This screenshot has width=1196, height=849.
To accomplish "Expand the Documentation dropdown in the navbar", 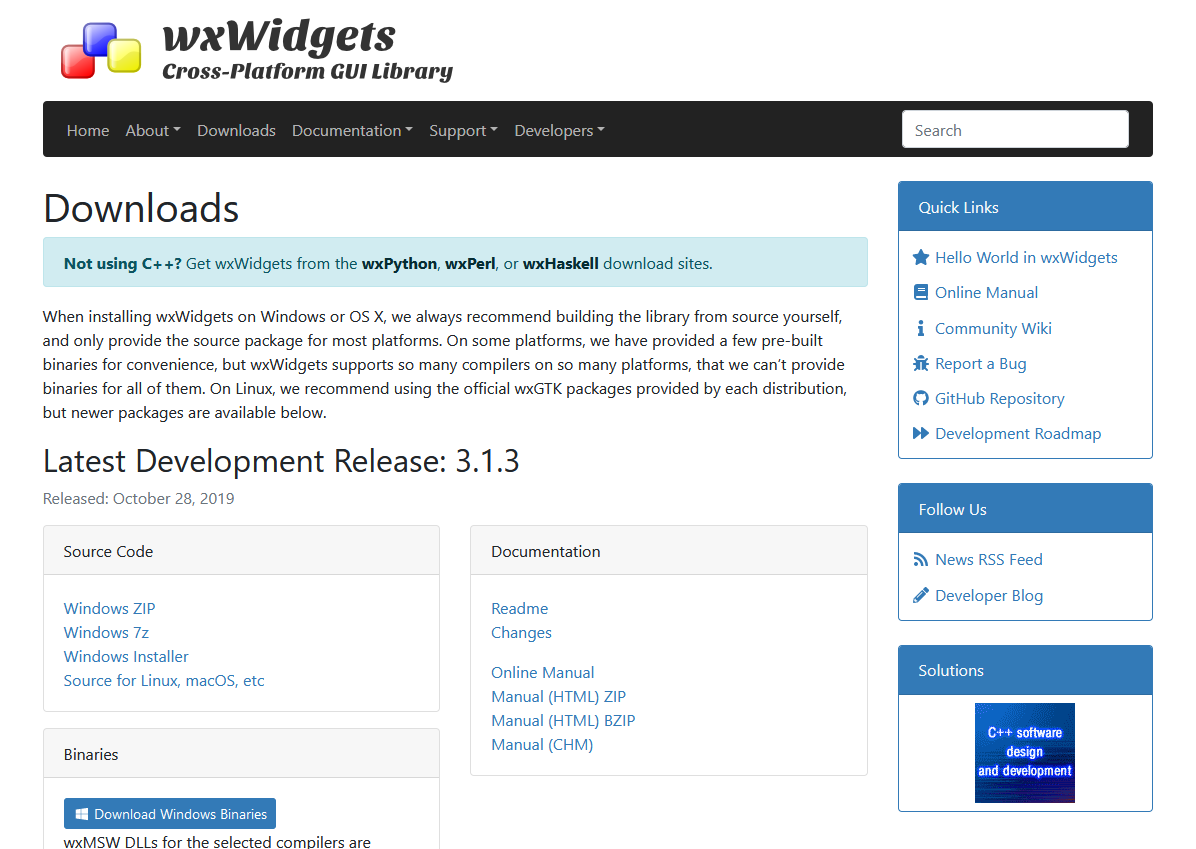I will pyautogui.click(x=352, y=130).
